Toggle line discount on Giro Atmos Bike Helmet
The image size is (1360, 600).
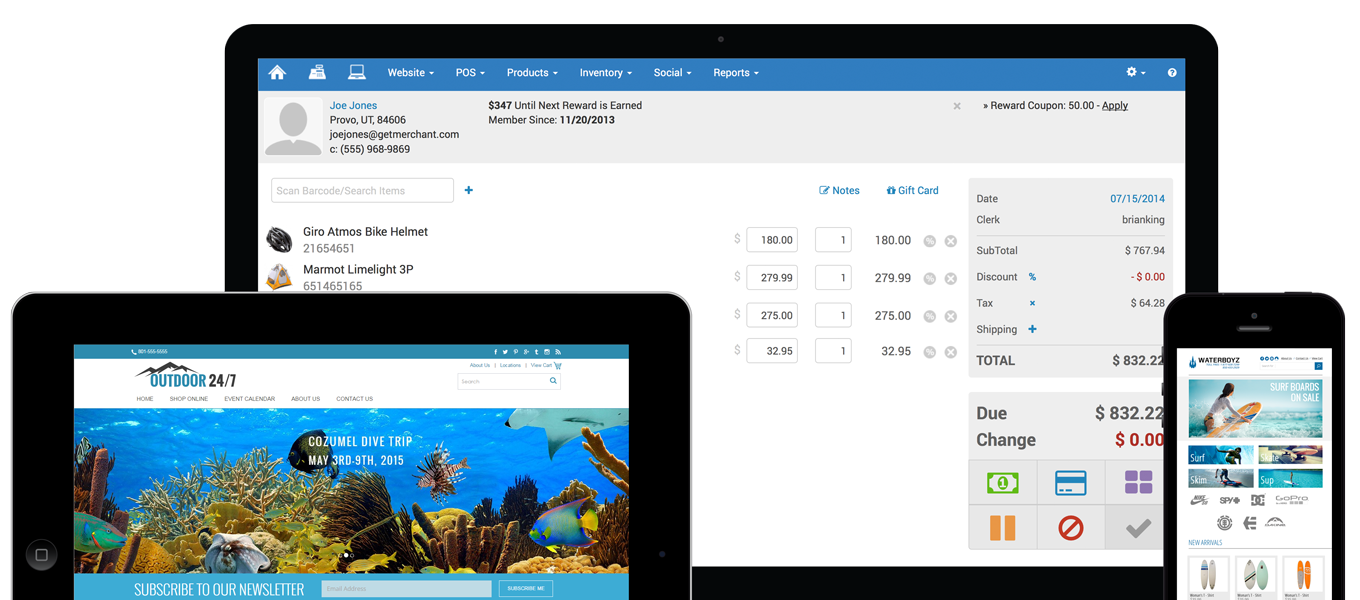(x=929, y=240)
